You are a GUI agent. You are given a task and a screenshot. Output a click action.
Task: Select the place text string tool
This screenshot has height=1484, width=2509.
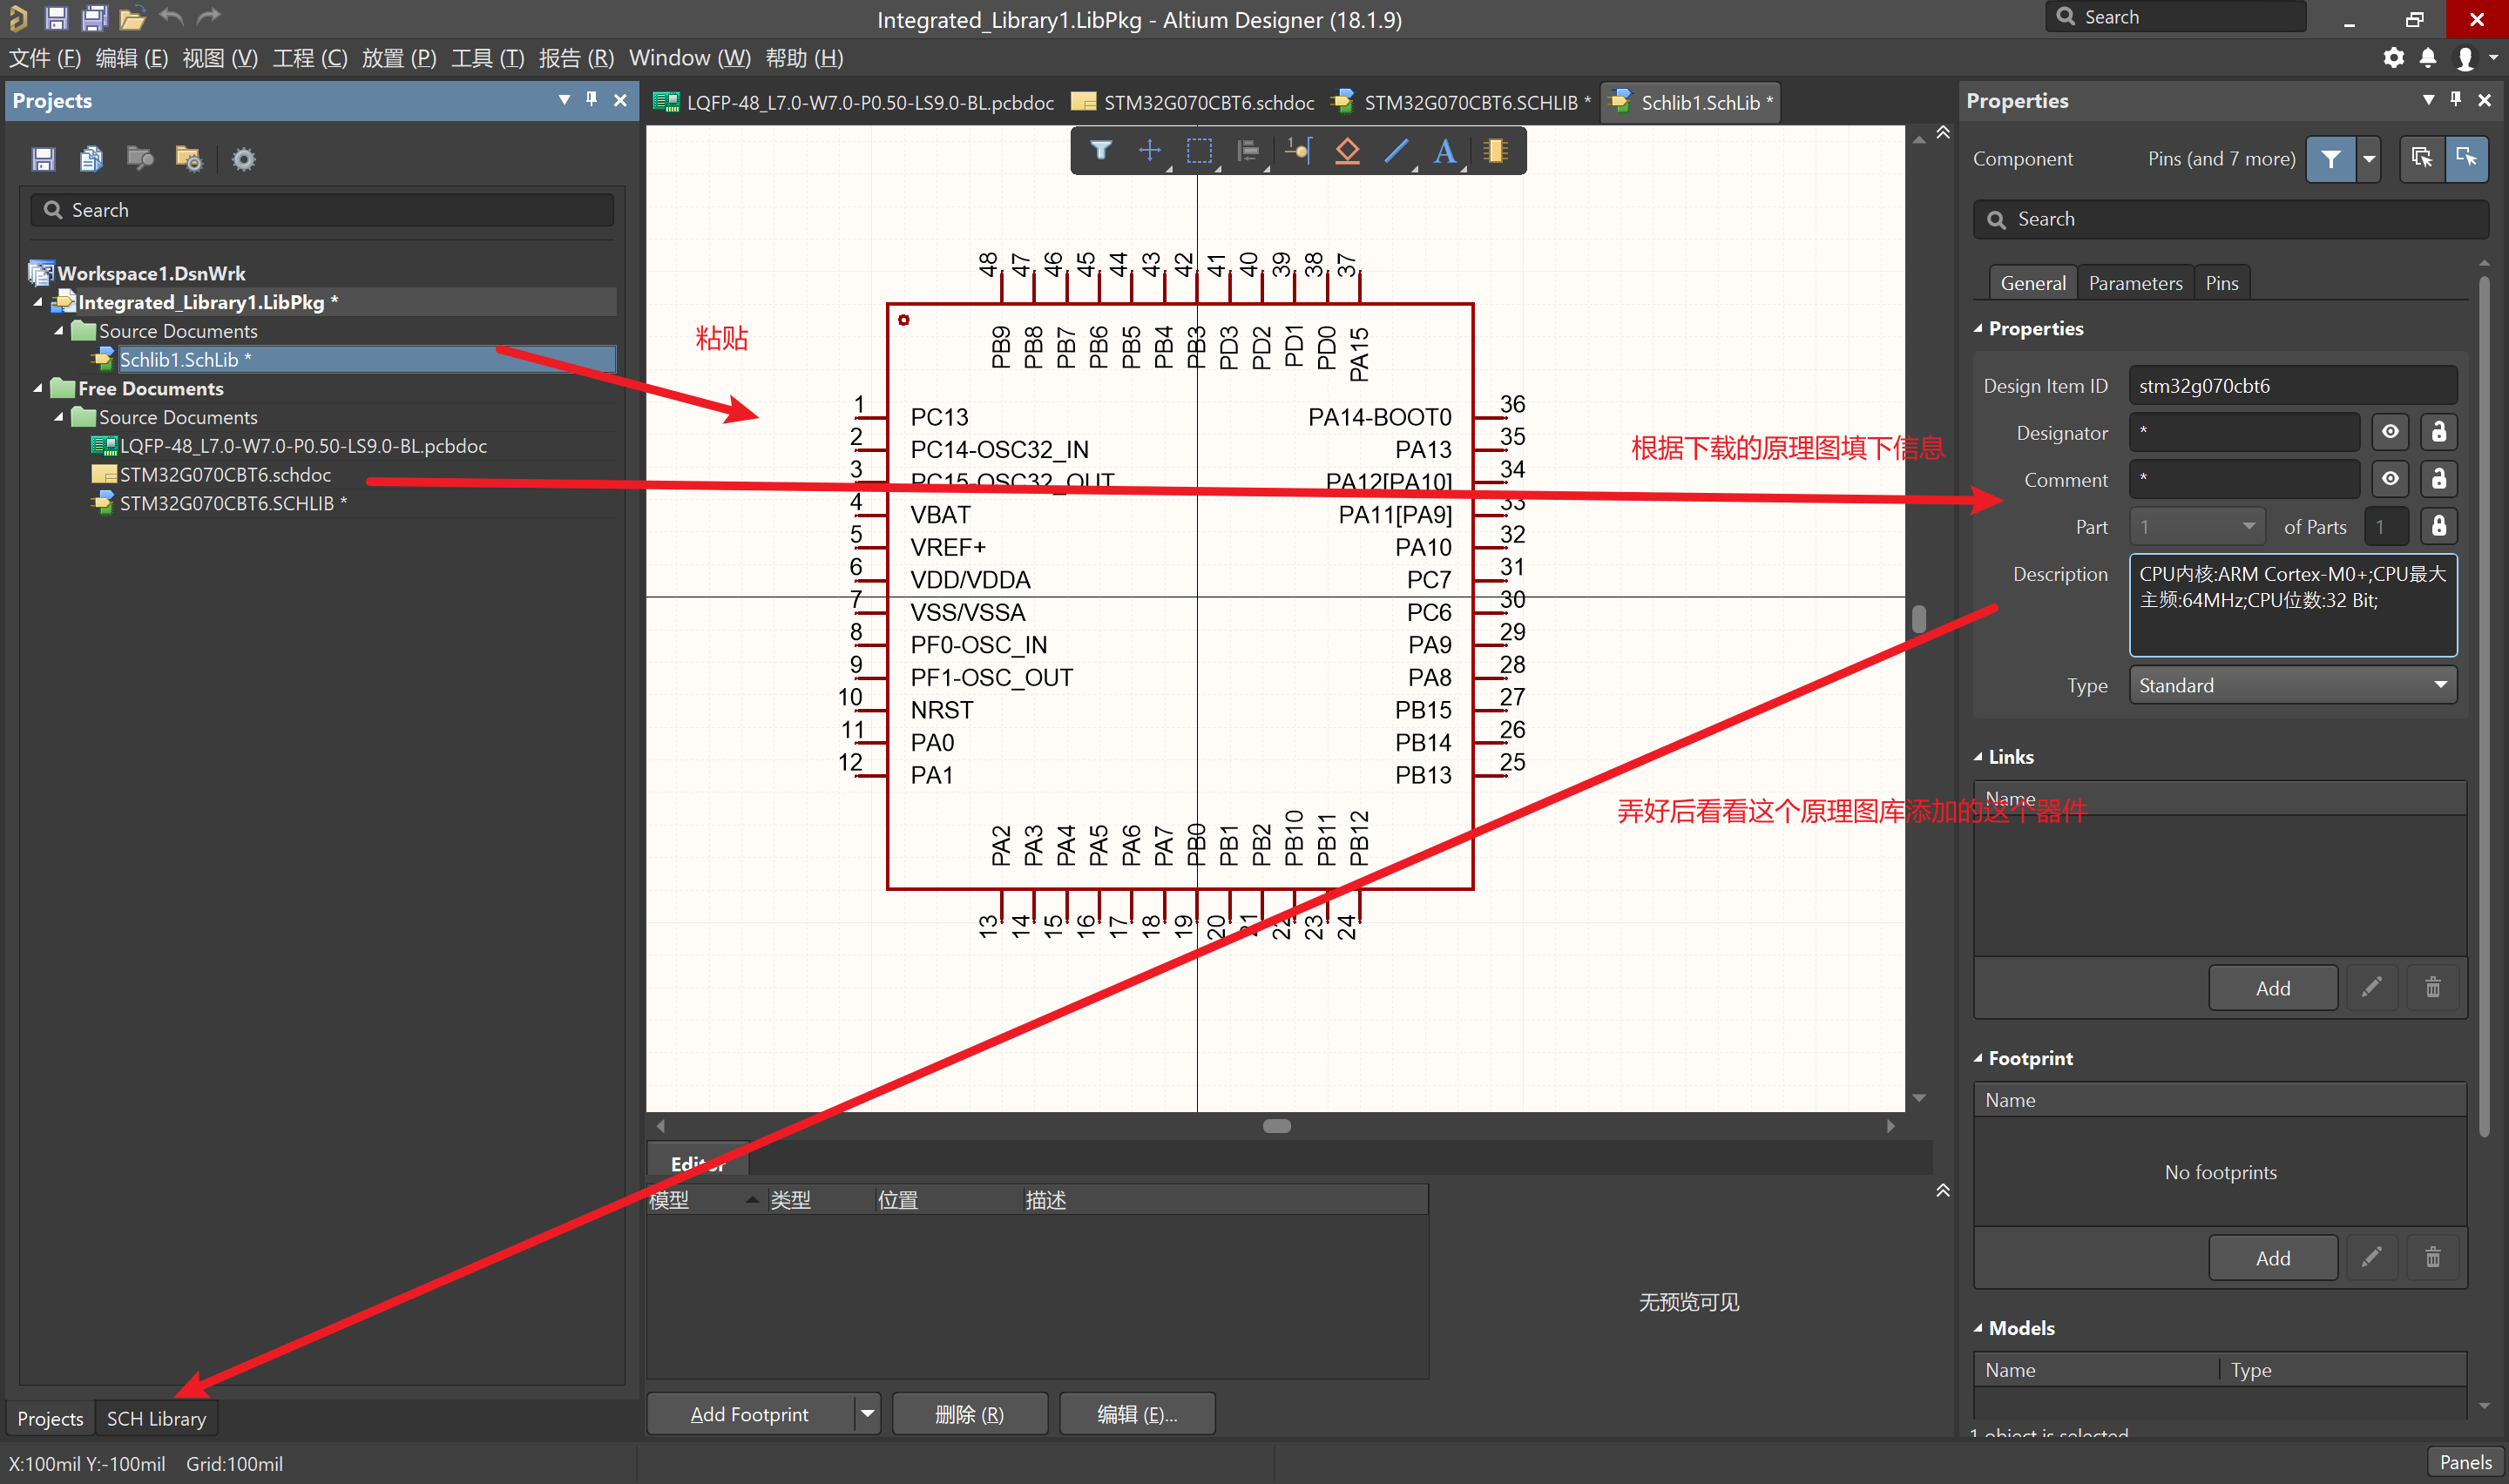pos(1445,151)
